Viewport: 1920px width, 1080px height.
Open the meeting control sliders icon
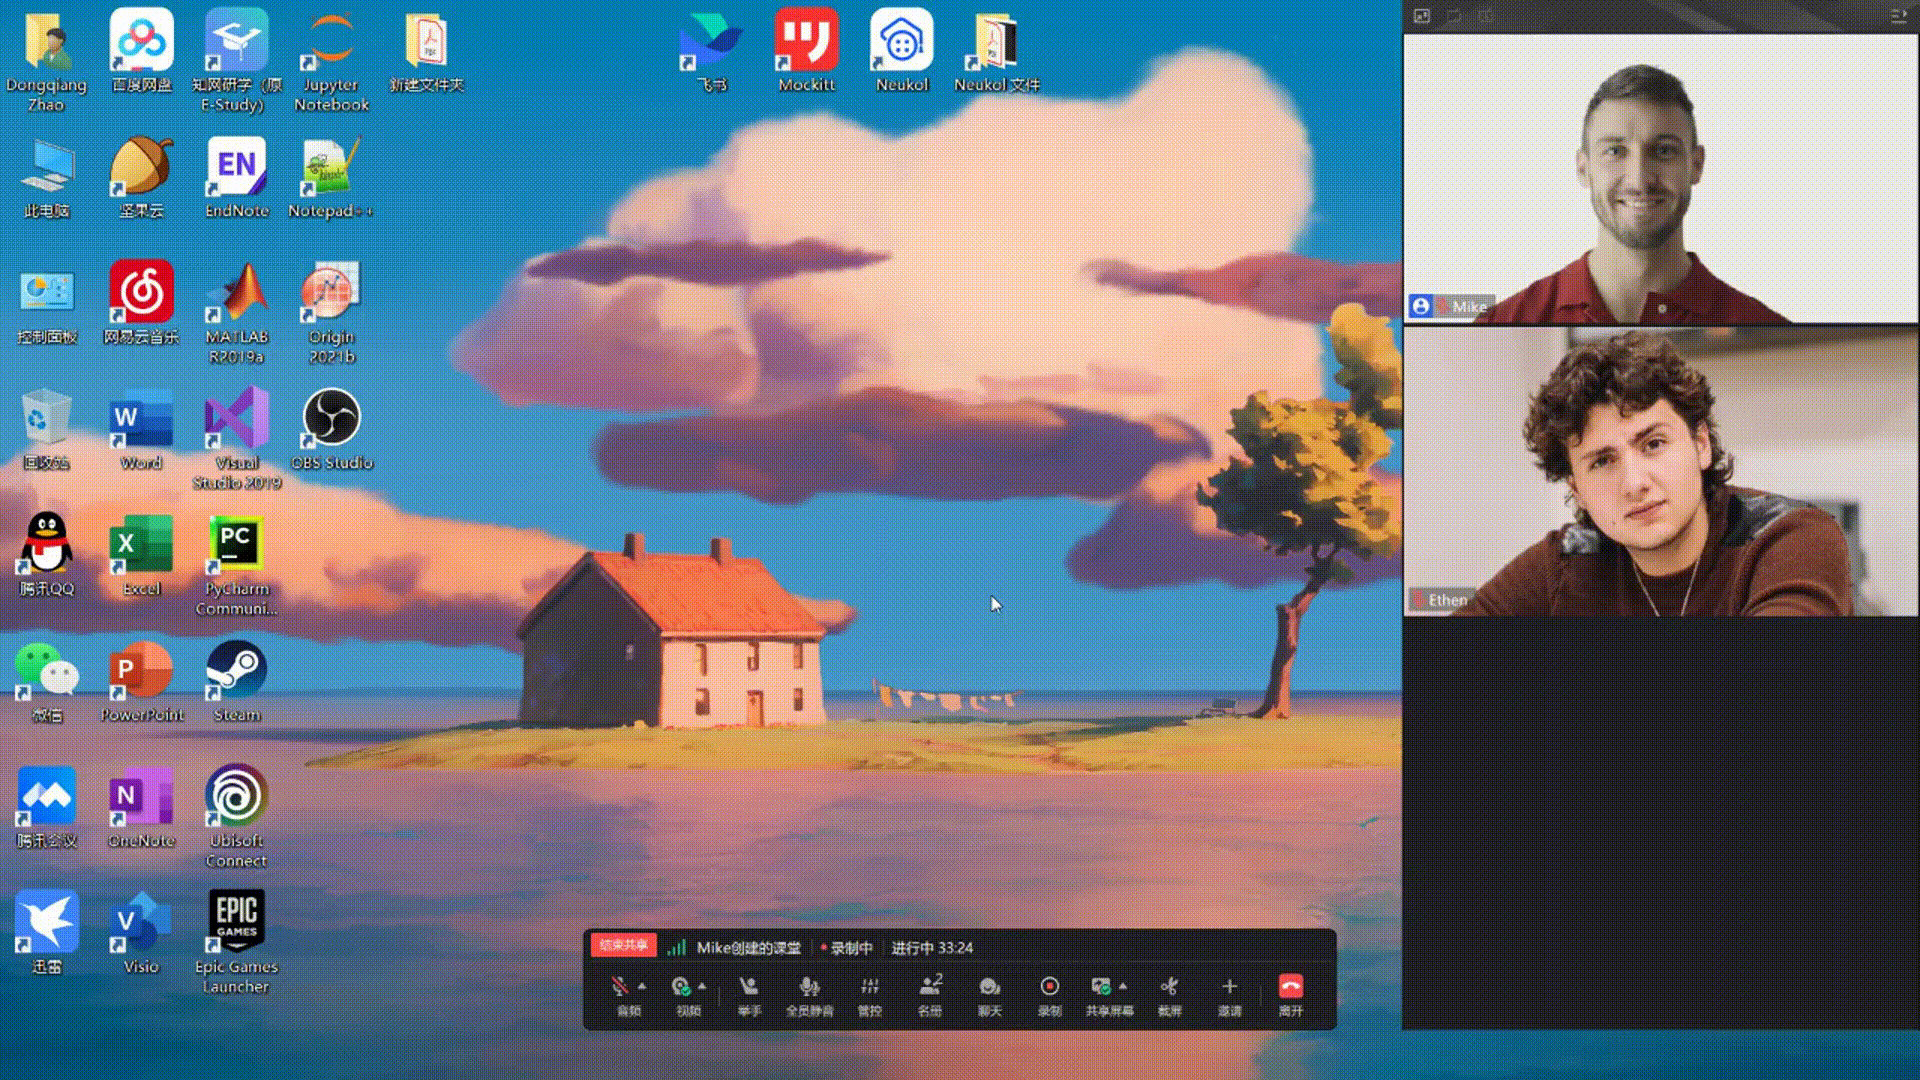[870, 987]
